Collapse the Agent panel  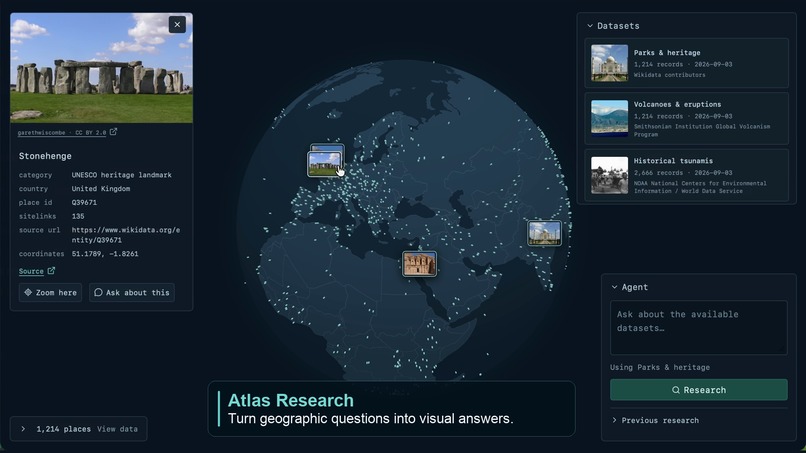pos(614,287)
